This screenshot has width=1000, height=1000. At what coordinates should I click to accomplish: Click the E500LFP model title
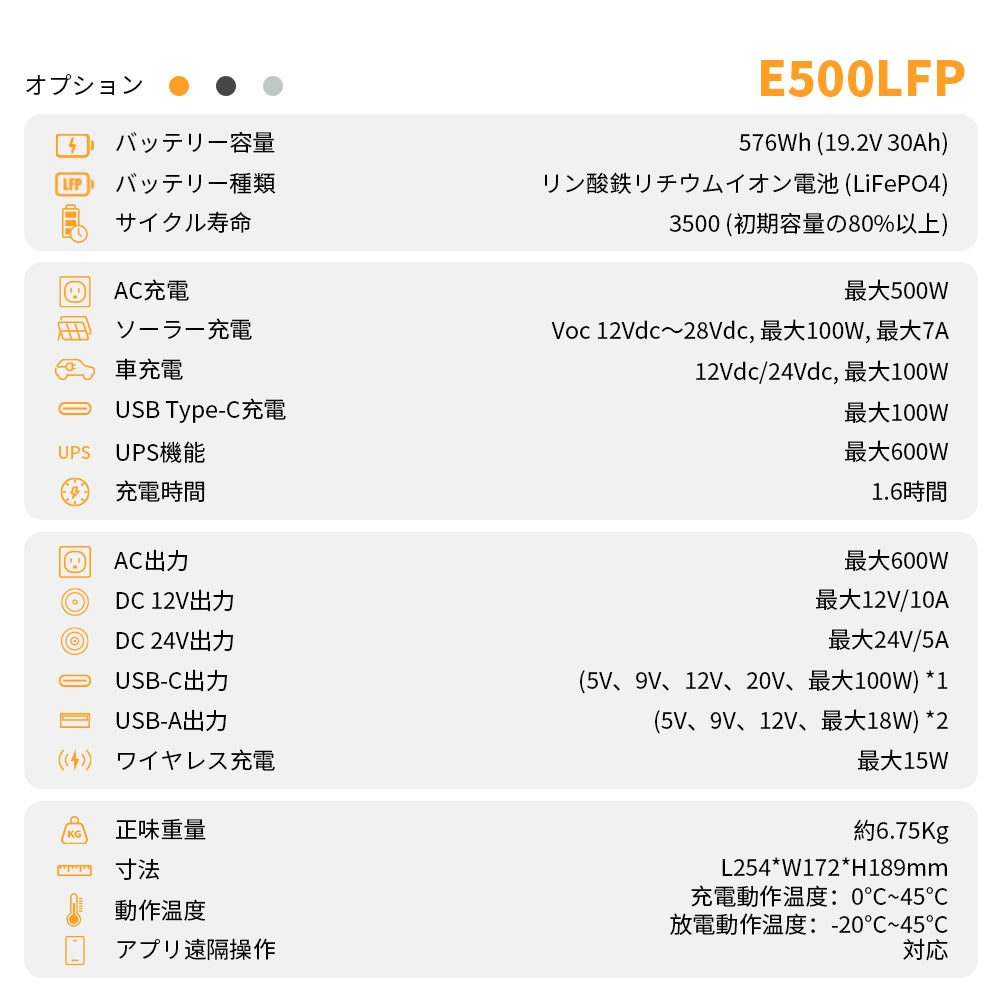861,78
